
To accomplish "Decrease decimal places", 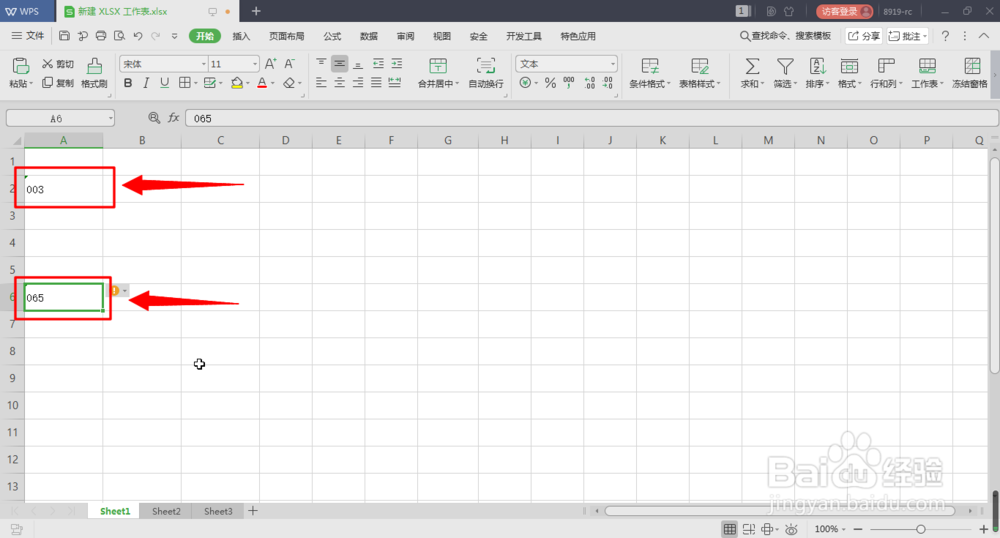I will (x=608, y=83).
